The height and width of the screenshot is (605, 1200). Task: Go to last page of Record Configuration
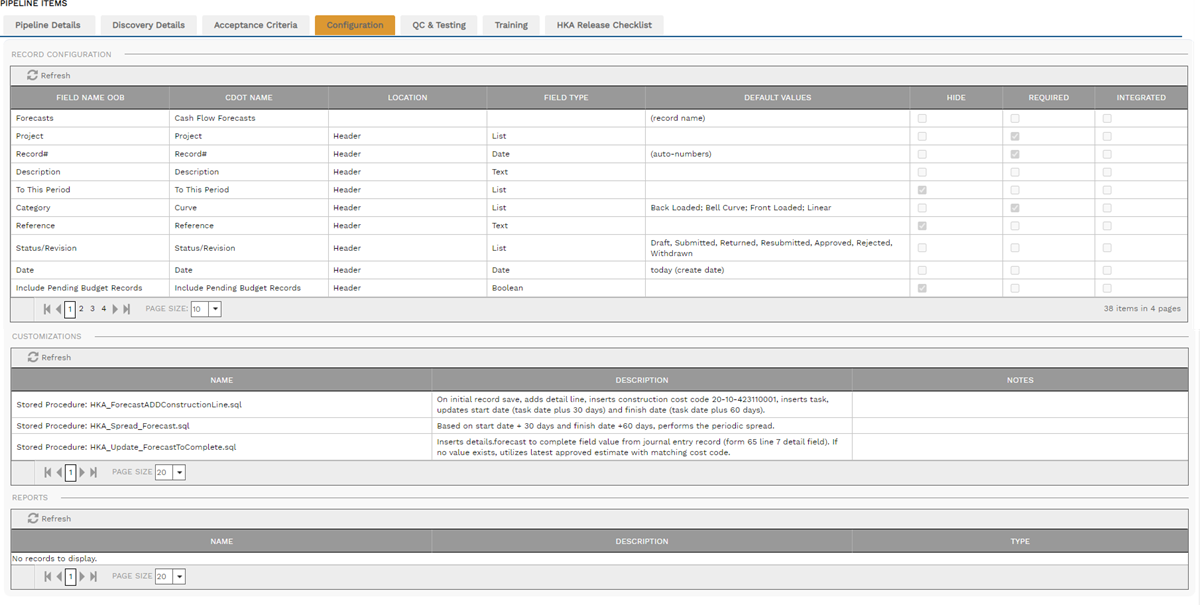coord(127,309)
